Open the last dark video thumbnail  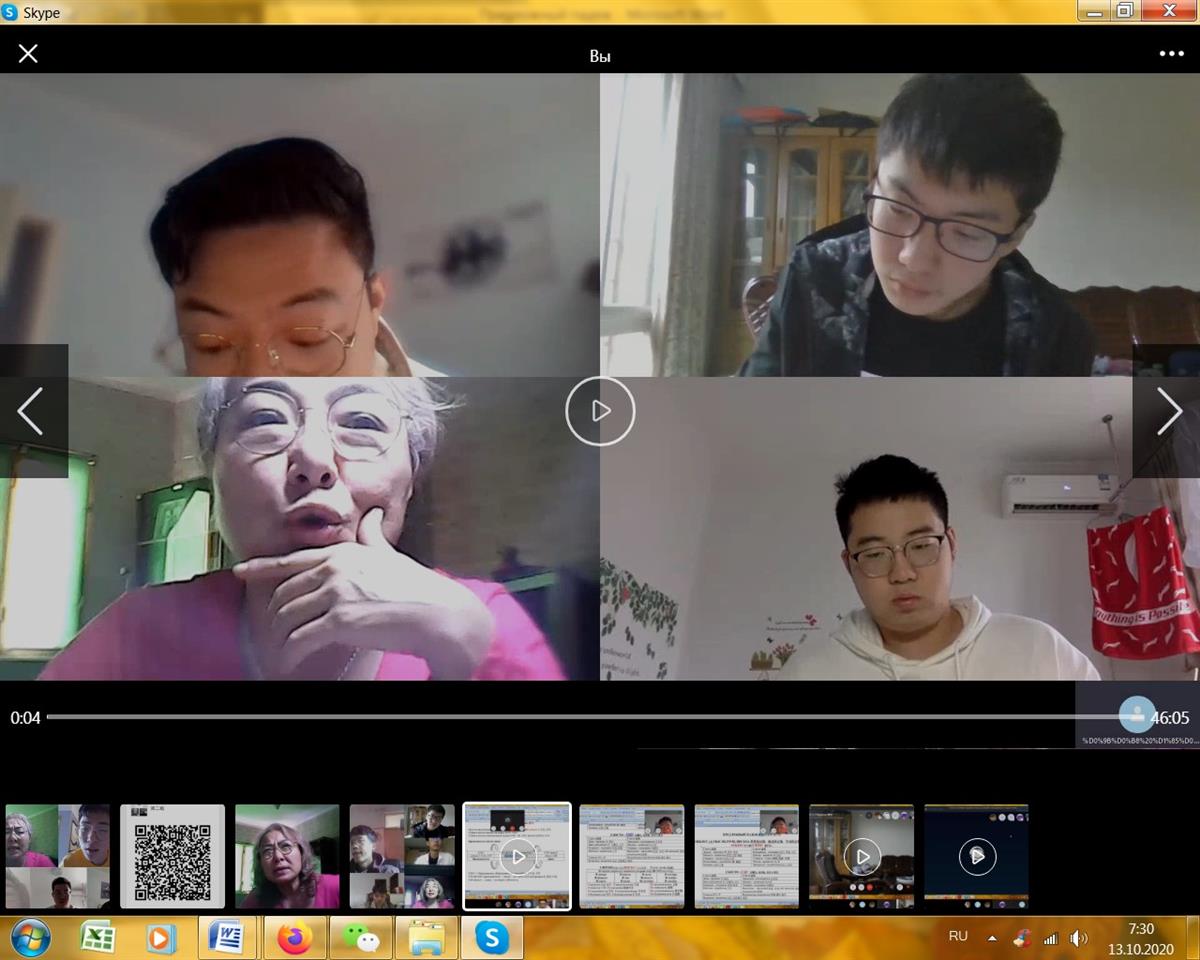[976, 856]
